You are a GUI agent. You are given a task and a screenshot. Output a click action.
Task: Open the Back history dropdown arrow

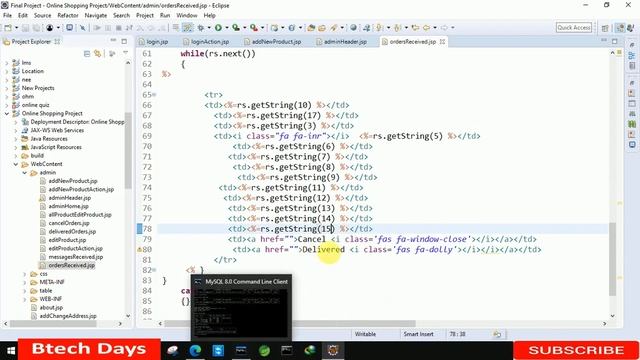click(435, 28)
